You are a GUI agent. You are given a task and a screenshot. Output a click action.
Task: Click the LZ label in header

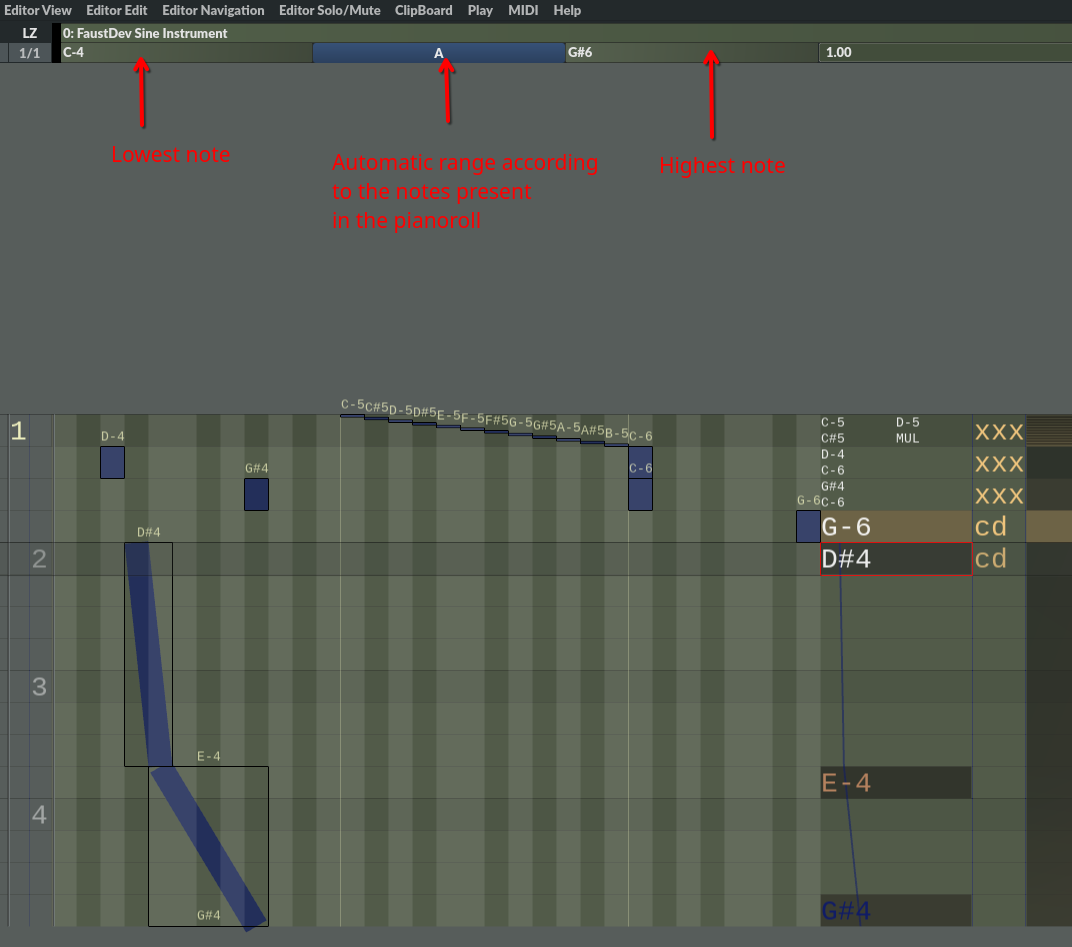tap(30, 33)
